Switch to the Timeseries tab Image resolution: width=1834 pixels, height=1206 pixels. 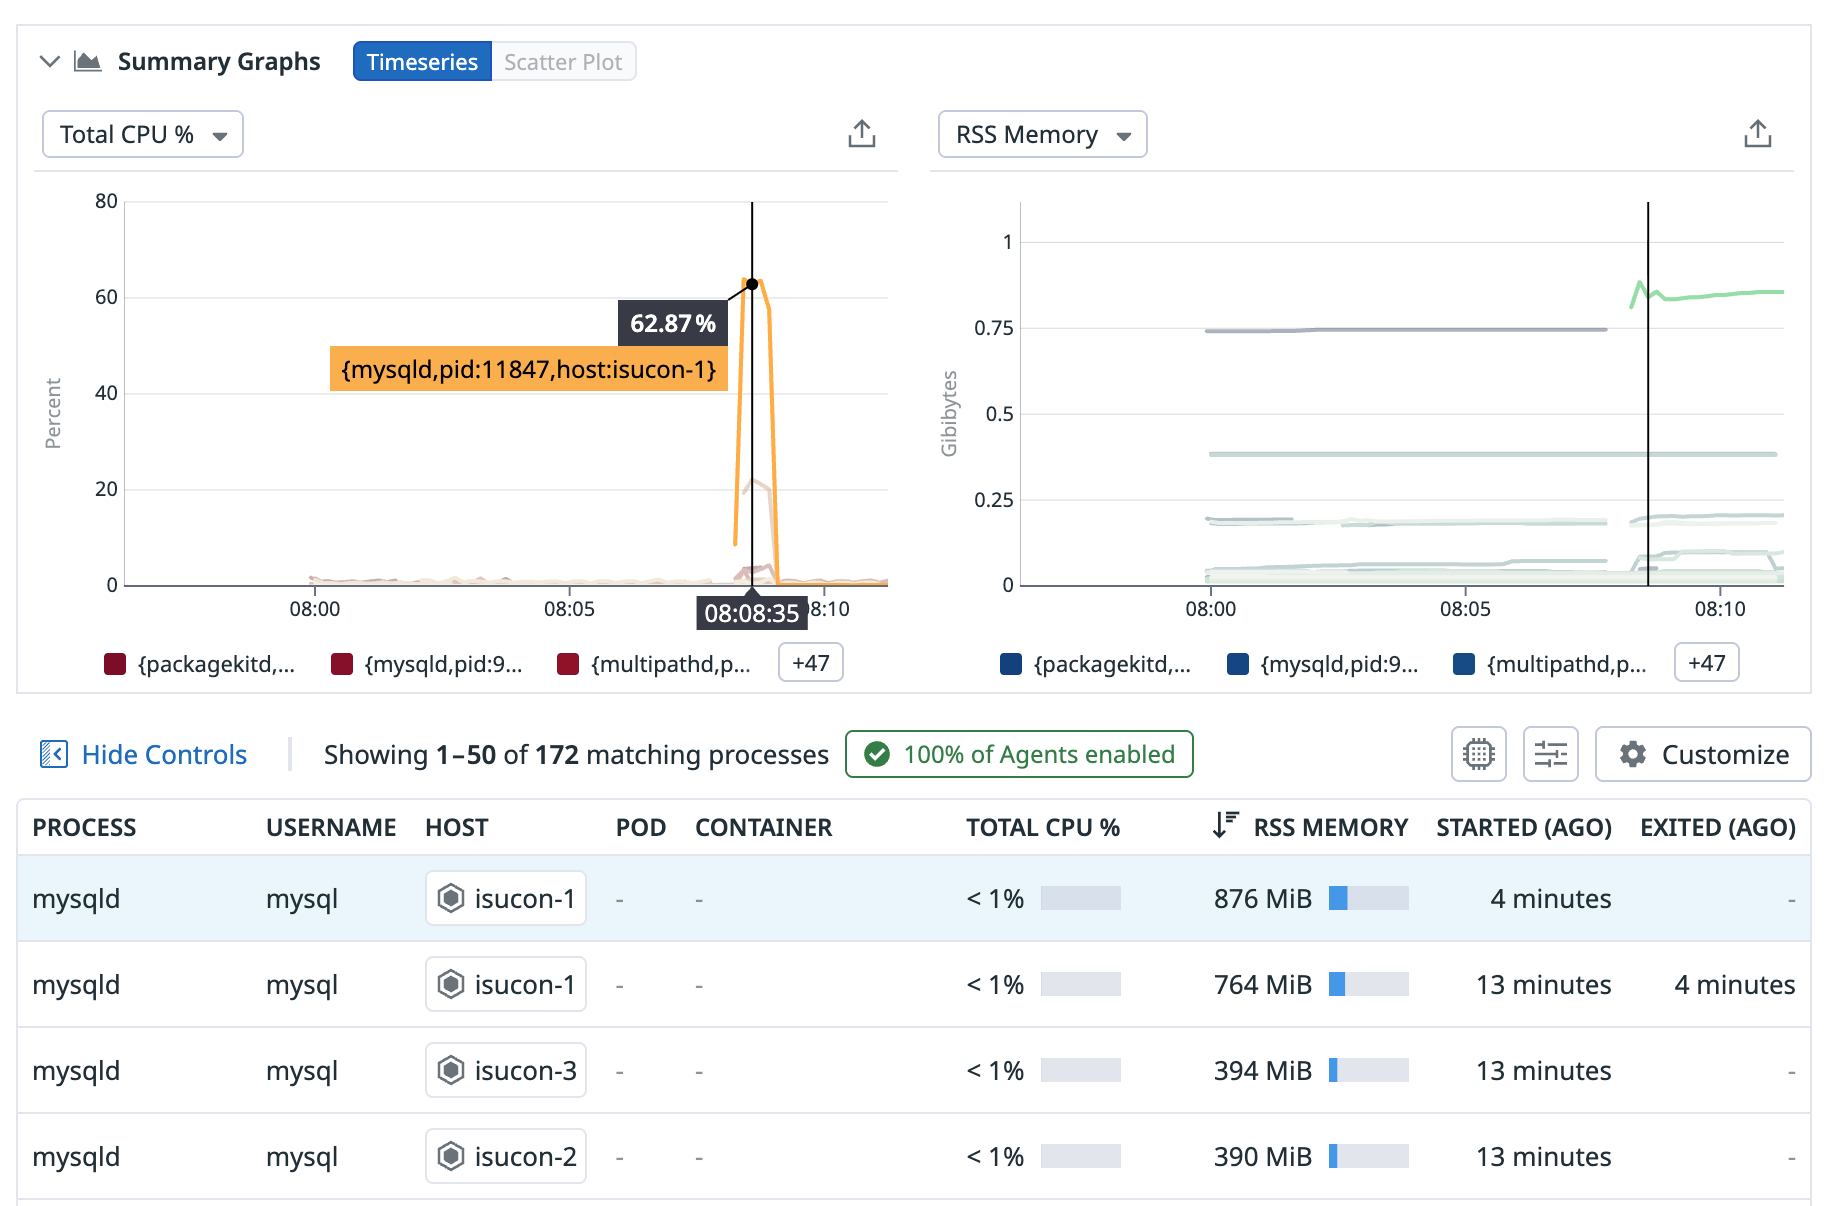click(x=422, y=62)
